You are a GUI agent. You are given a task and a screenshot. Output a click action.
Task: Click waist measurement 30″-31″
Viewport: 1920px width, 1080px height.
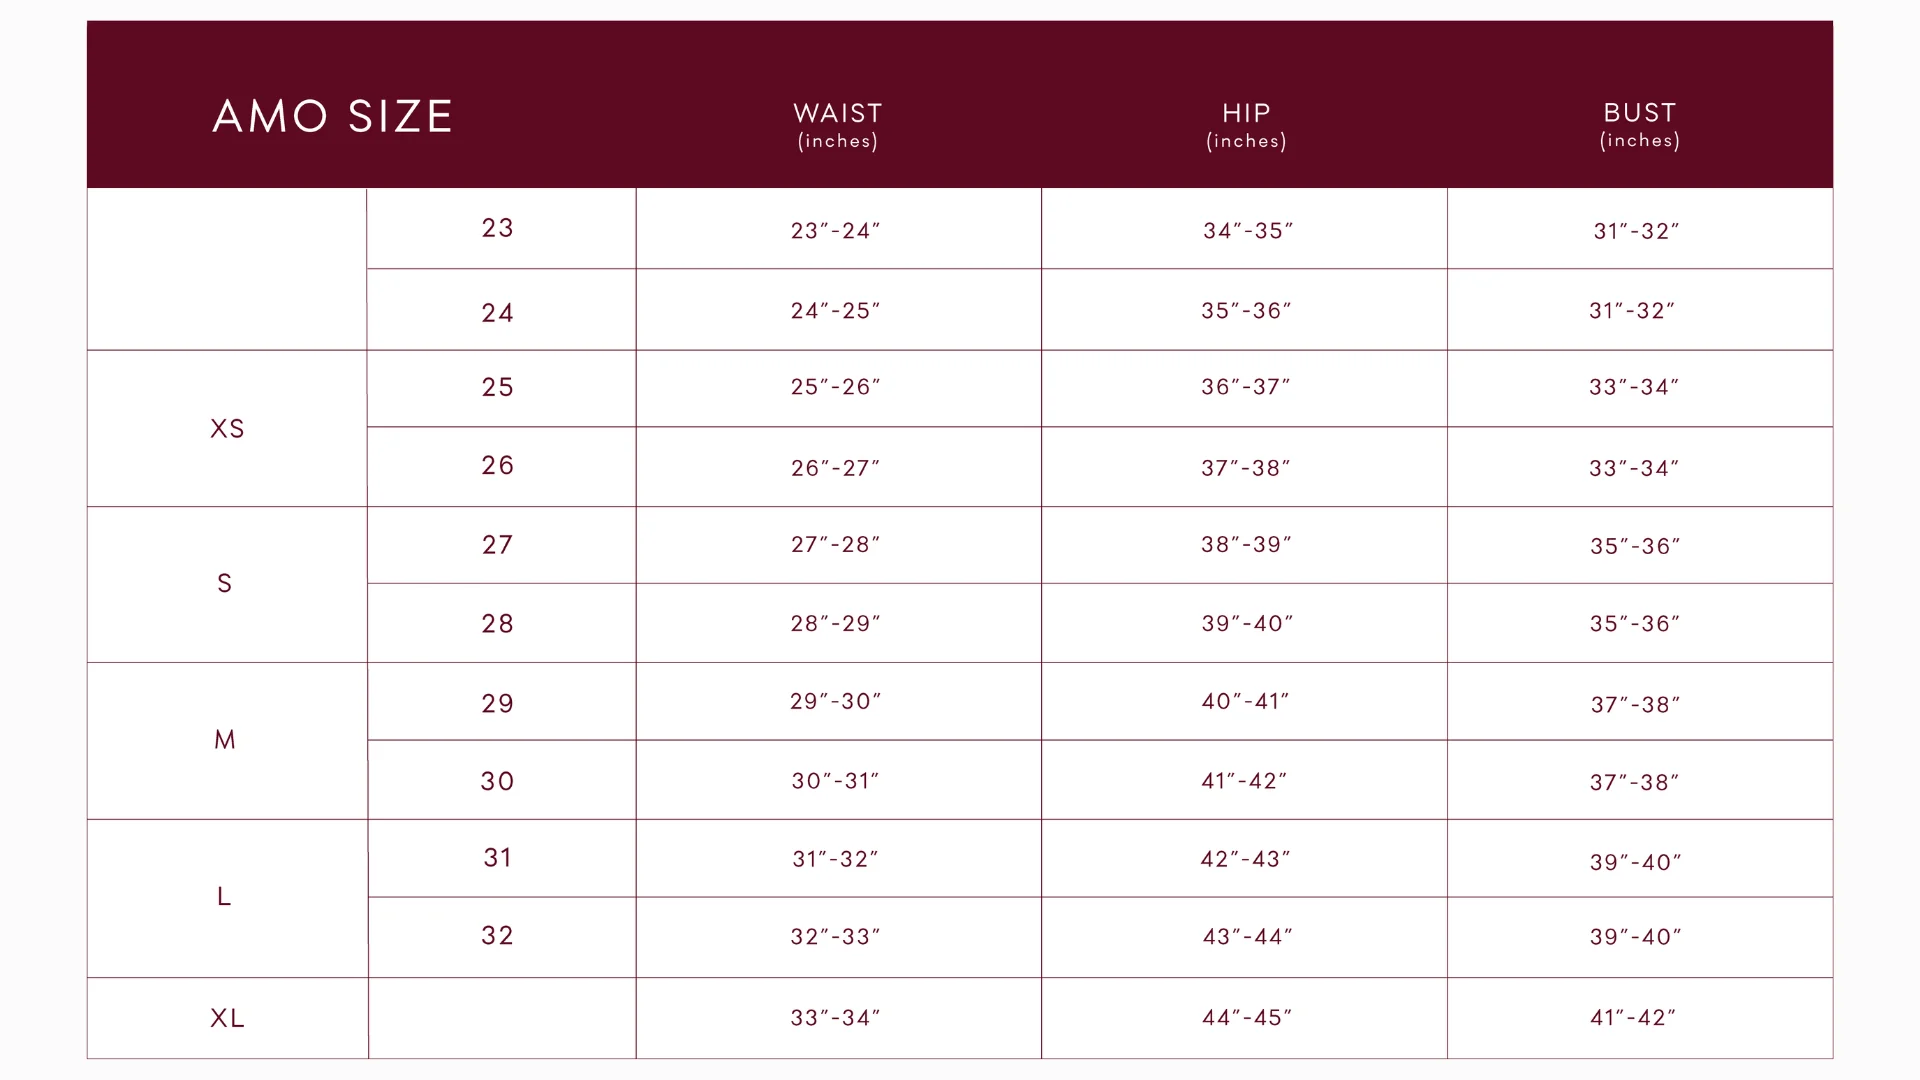click(x=836, y=781)
